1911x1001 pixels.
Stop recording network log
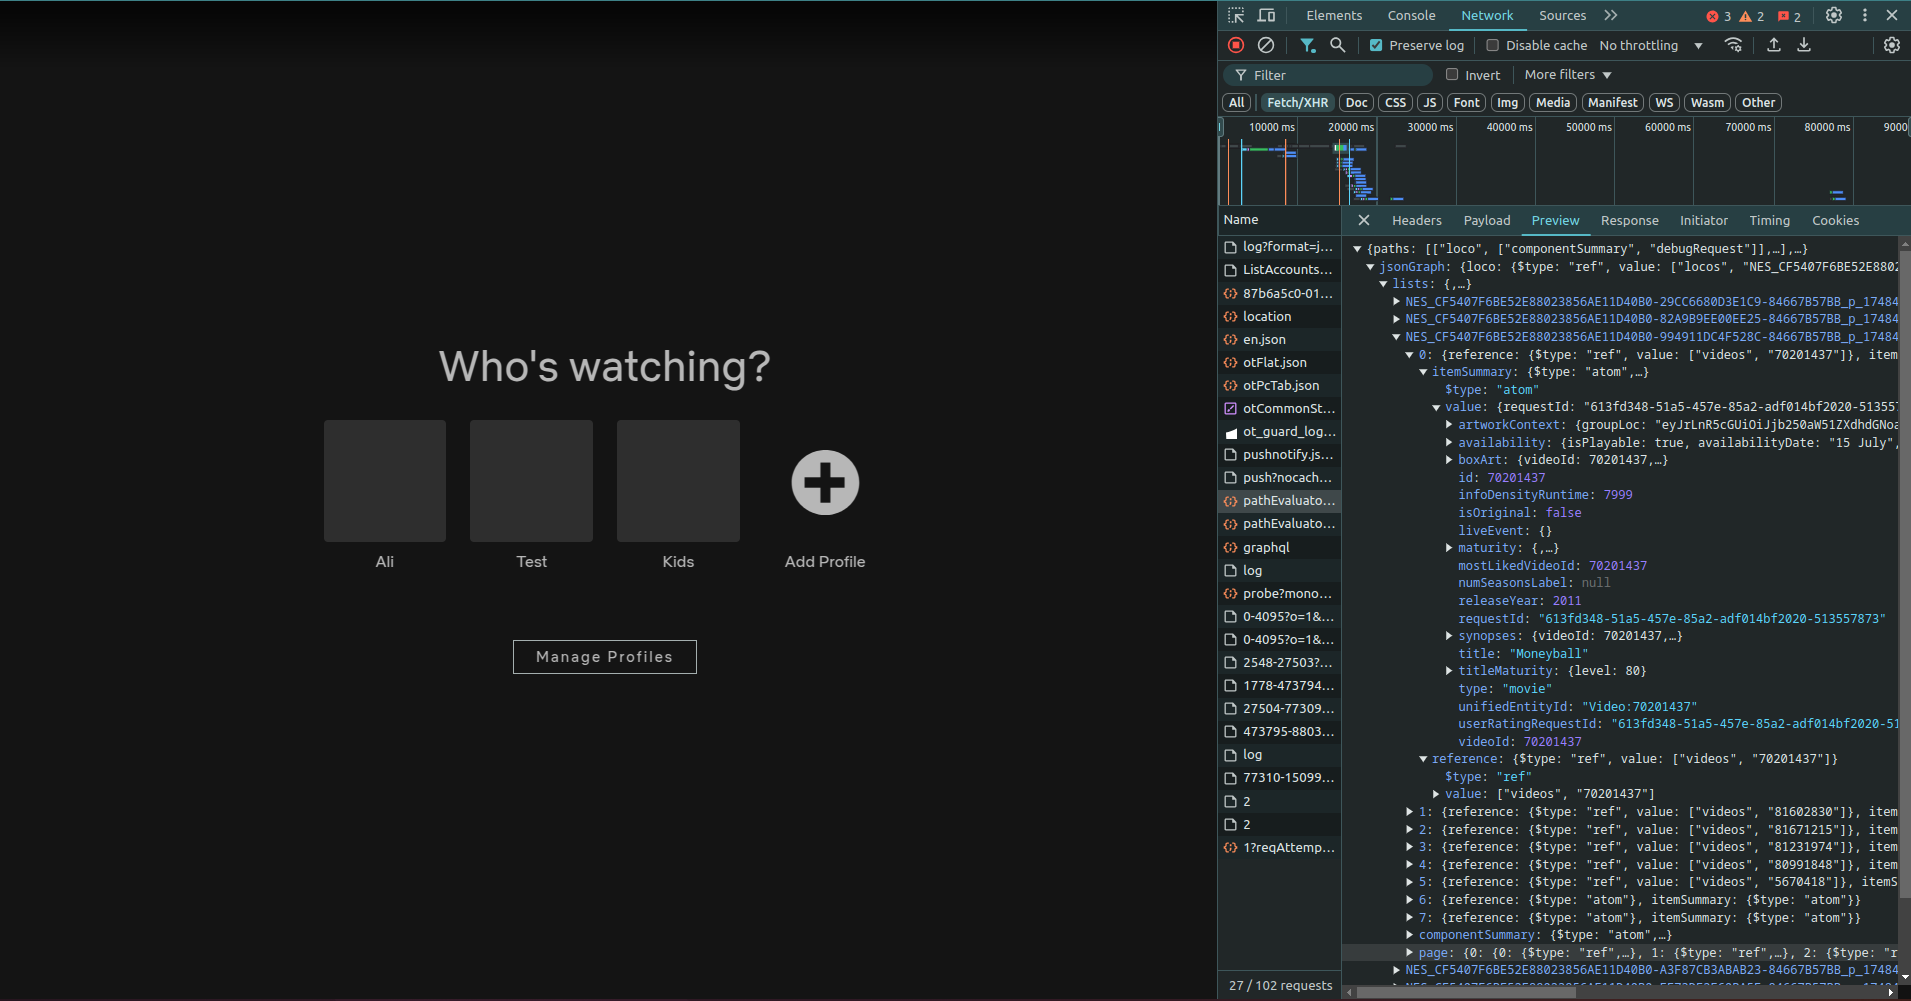point(1236,45)
